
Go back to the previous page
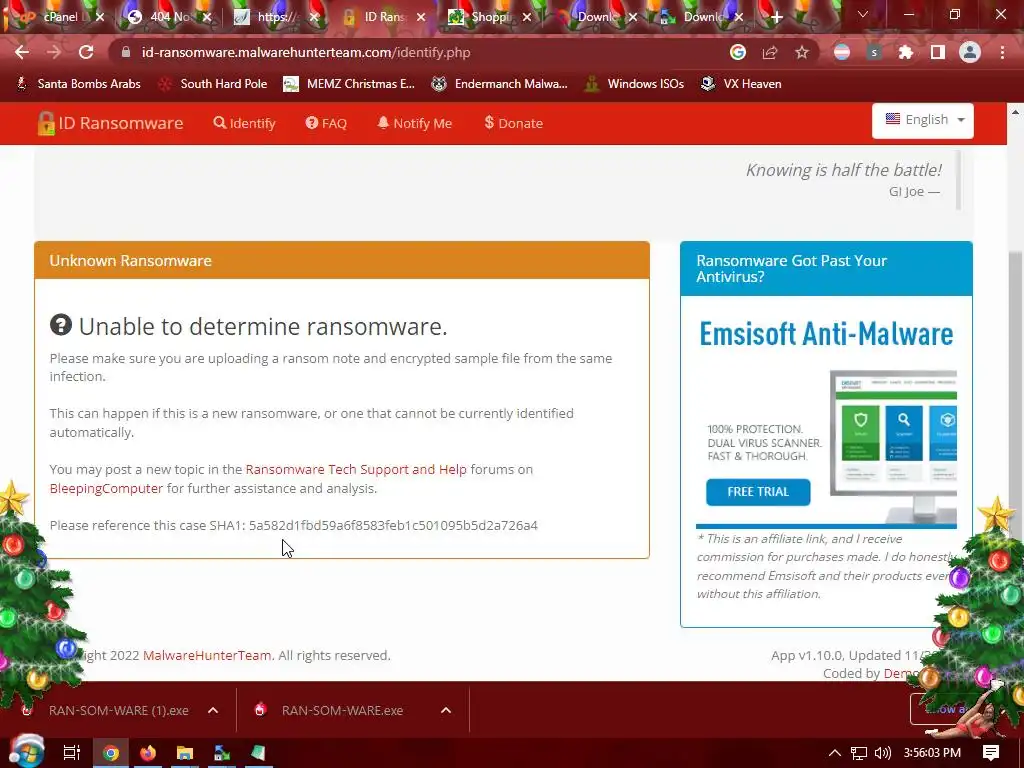point(22,52)
